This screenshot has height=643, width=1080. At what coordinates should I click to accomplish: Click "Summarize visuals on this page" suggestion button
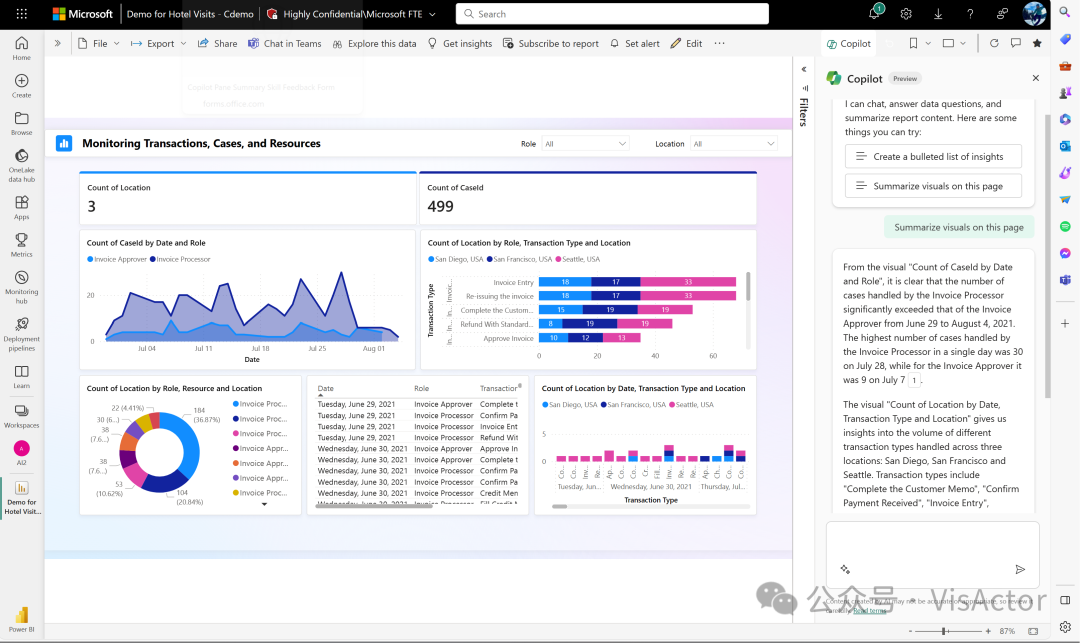tap(932, 186)
